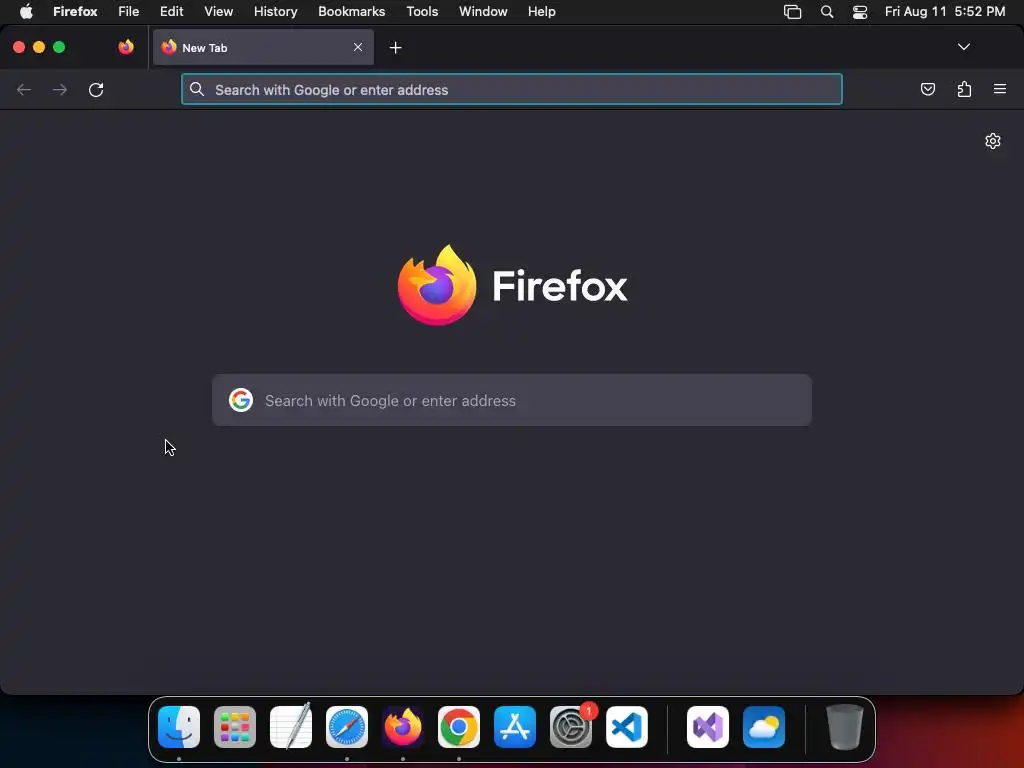Image resolution: width=1024 pixels, height=768 pixels.
Task: Open the Help menu
Action: coord(541,11)
